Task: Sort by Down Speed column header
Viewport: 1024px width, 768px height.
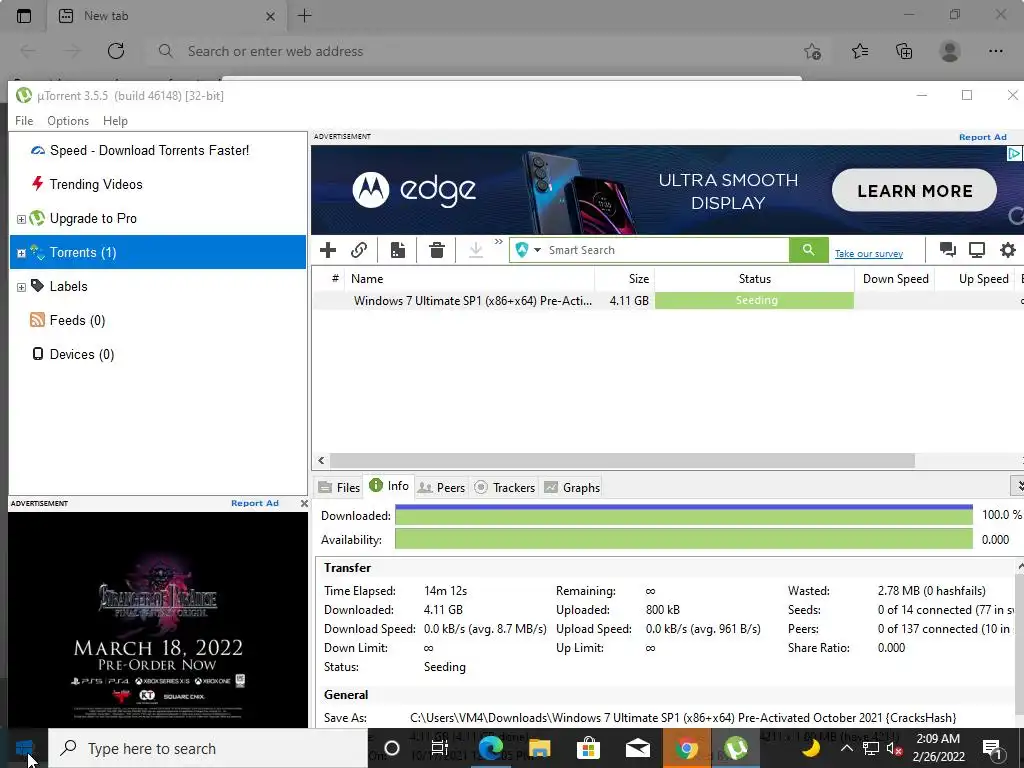Action: tap(895, 279)
